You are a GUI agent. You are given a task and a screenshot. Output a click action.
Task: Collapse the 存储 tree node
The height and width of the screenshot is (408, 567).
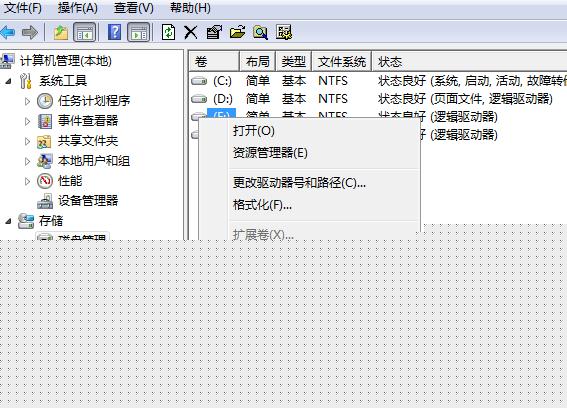9,221
